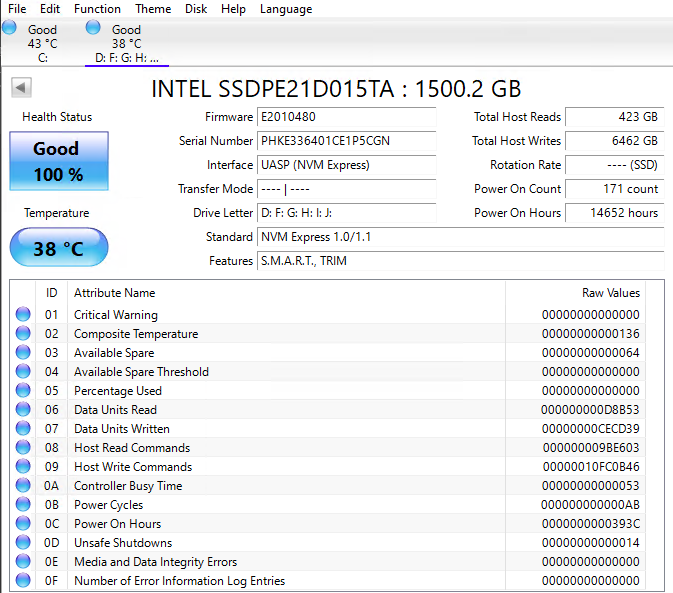
Task: Open the Help menu
Action: click(233, 9)
